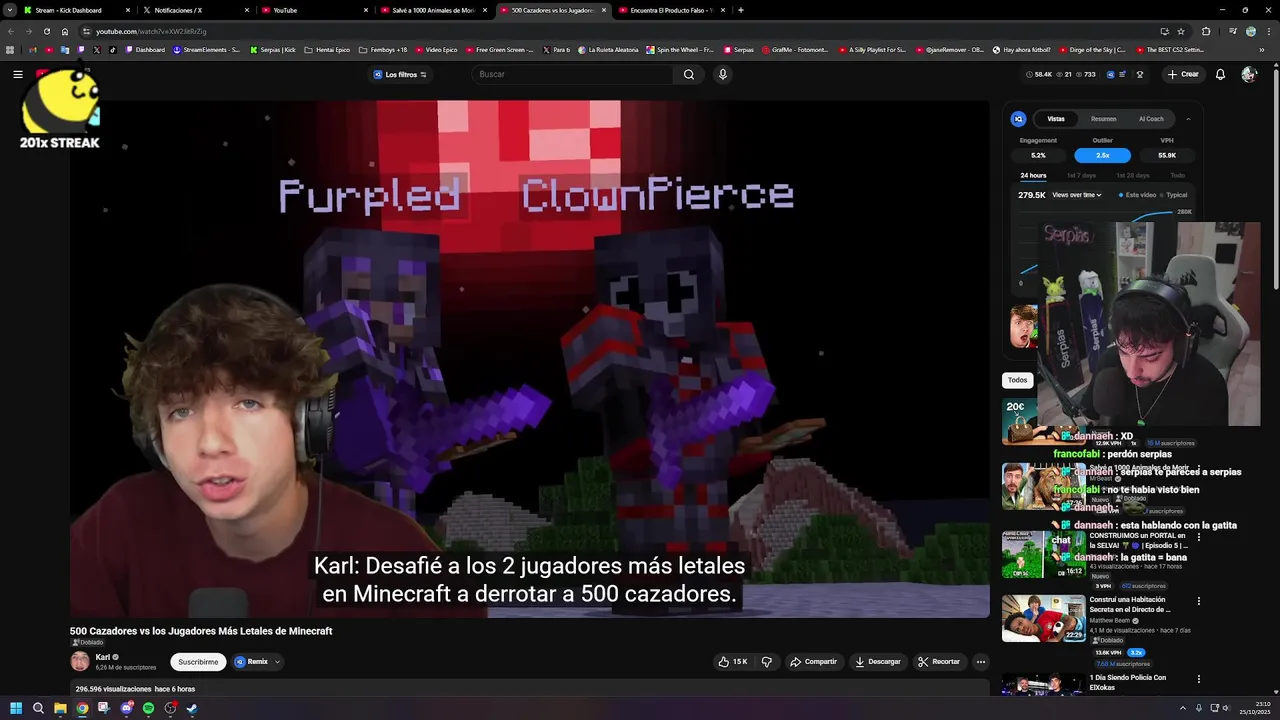Click the Recortar clip button
This screenshot has height=720, width=1280.
point(939,661)
